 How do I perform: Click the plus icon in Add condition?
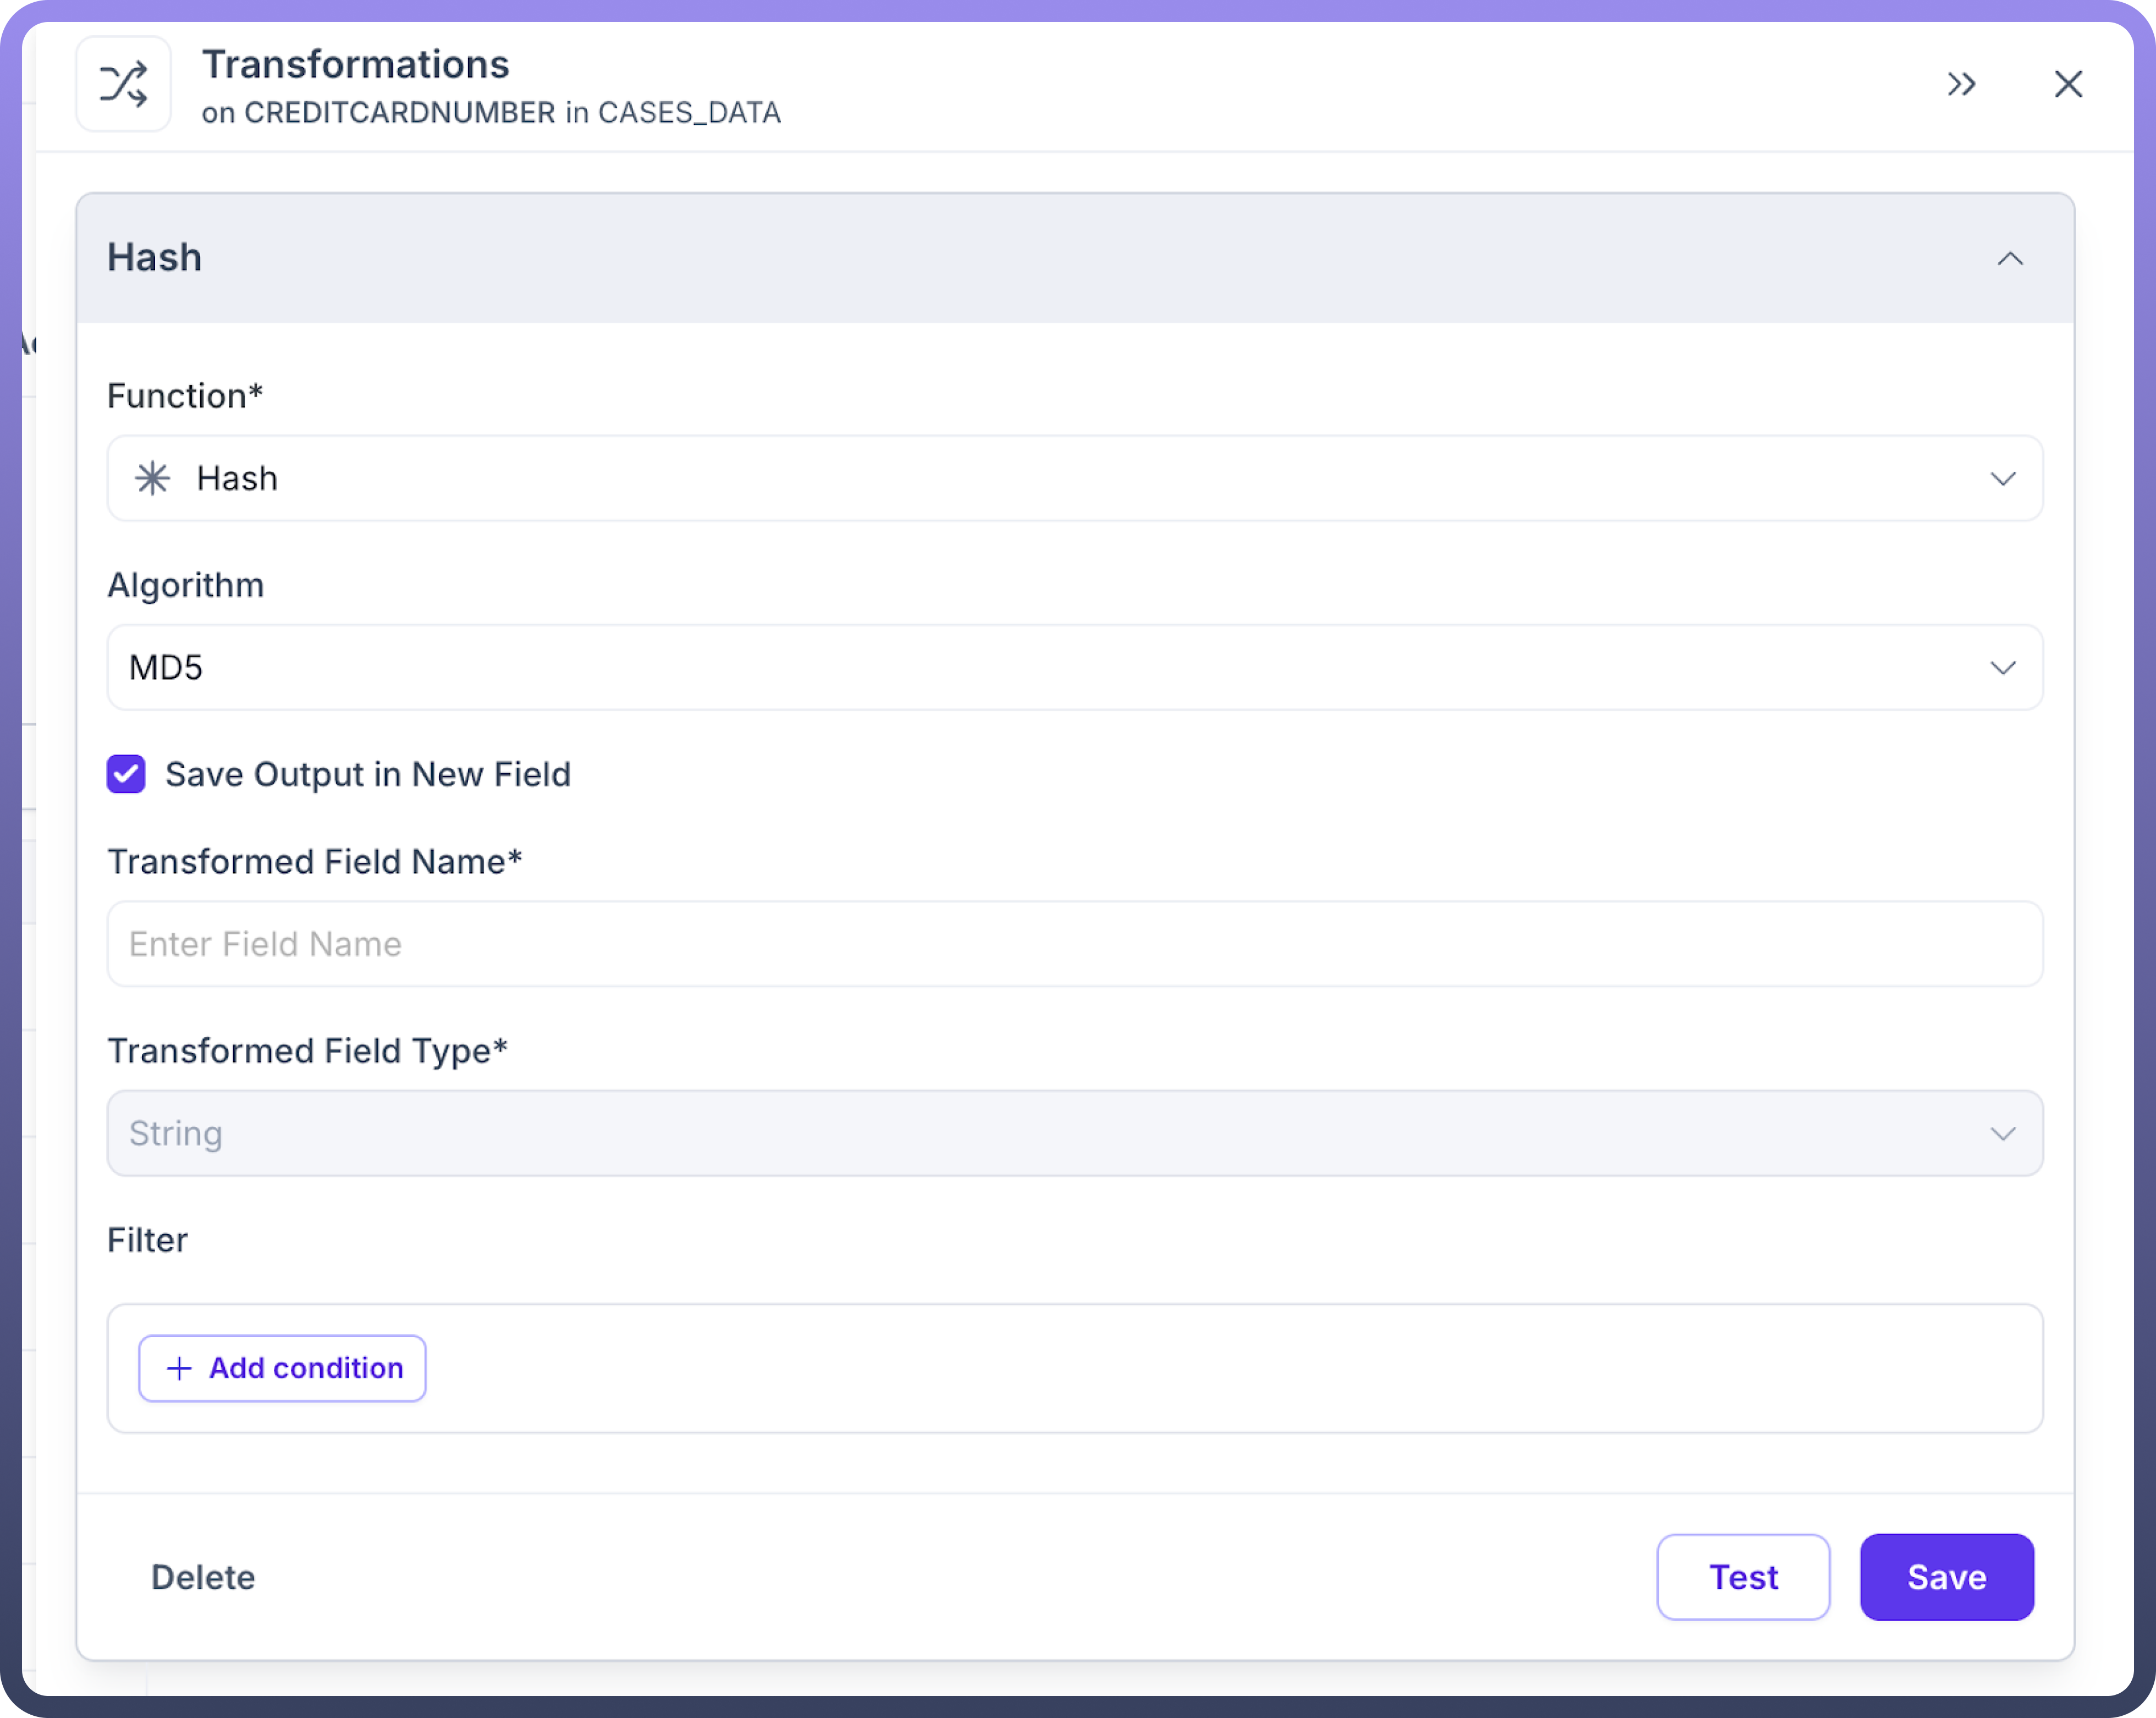point(179,1368)
